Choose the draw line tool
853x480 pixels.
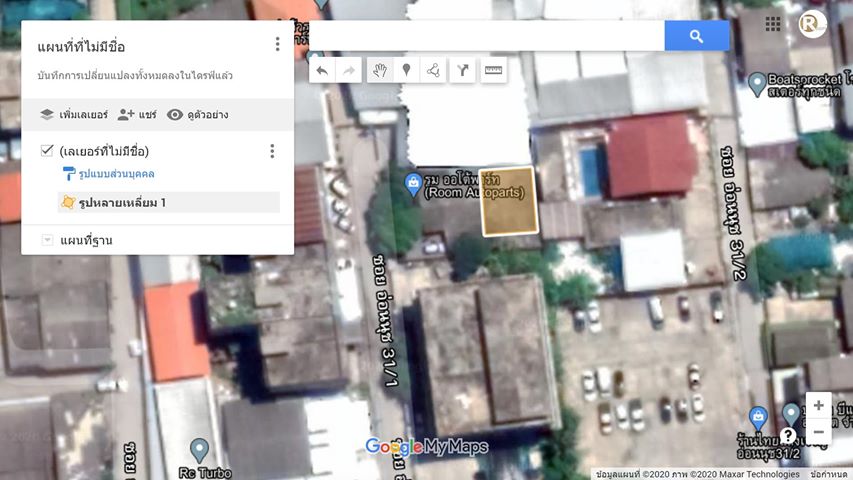pos(434,70)
